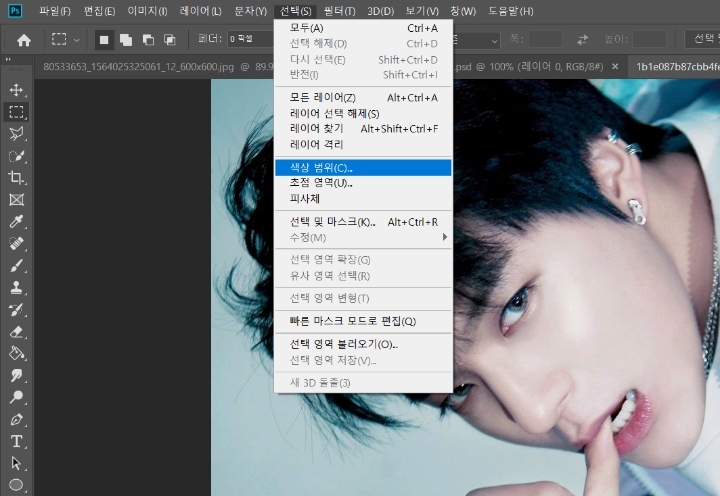720x496 pixels.
Task: Choose 색상 범위(C) menu entry
Action: [363, 168]
